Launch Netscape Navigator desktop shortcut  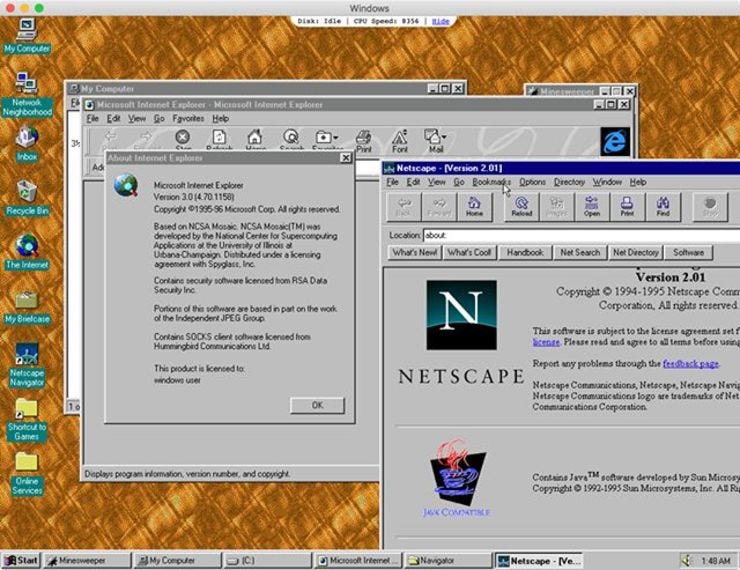(27, 365)
